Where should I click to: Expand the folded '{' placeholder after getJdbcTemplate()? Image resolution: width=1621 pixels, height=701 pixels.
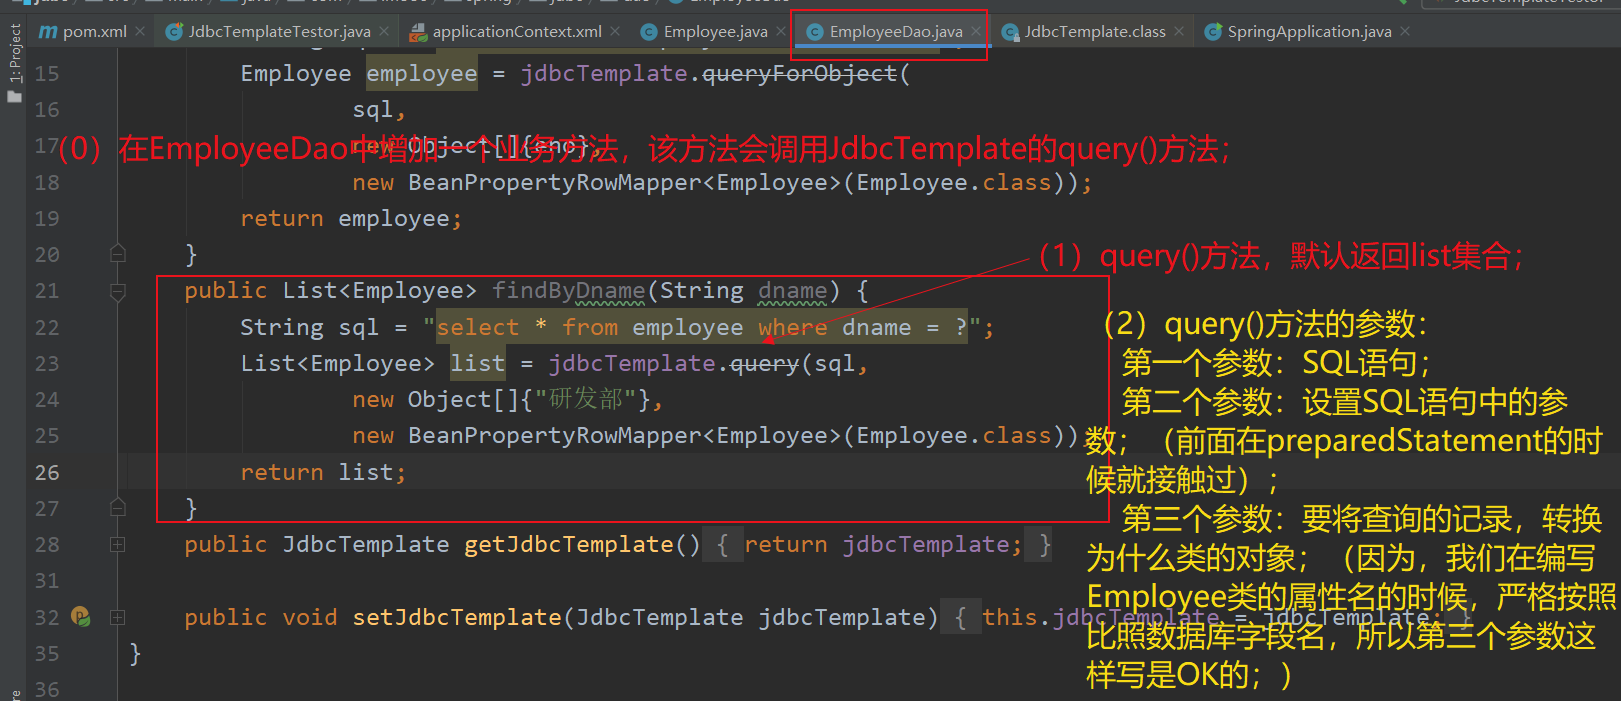(723, 545)
